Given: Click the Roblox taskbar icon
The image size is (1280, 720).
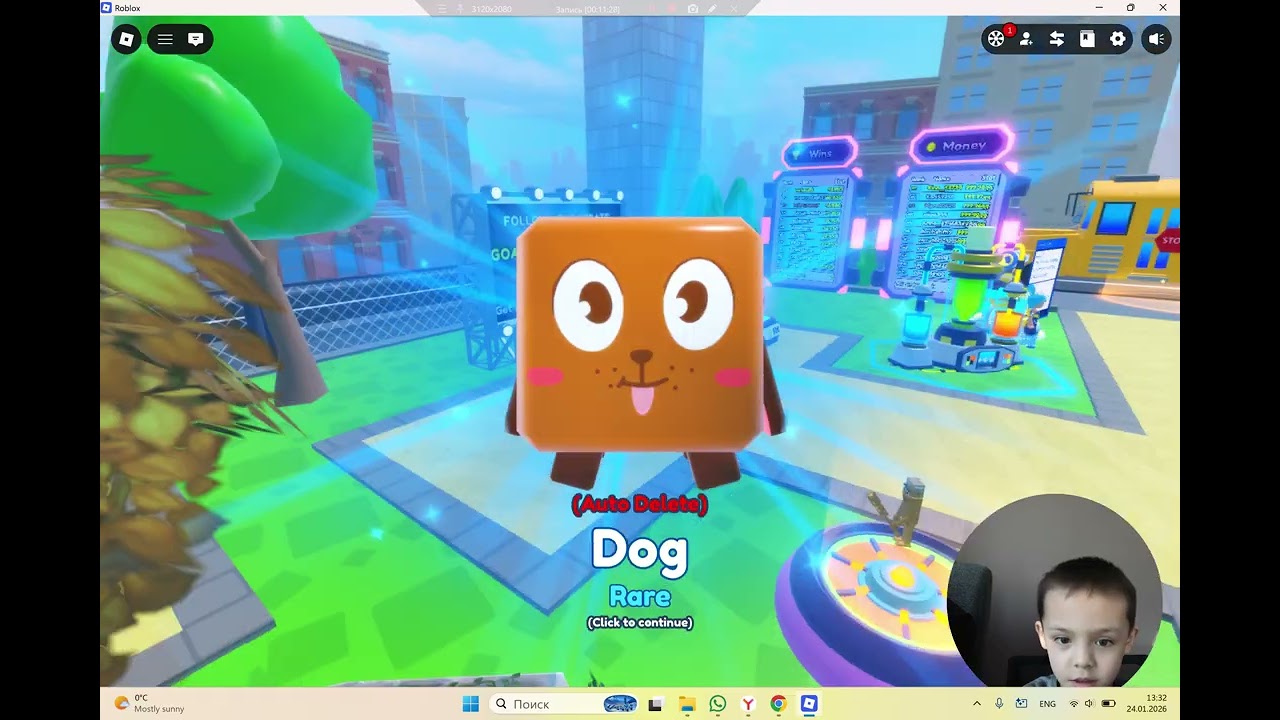Looking at the screenshot, I should tap(809, 704).
